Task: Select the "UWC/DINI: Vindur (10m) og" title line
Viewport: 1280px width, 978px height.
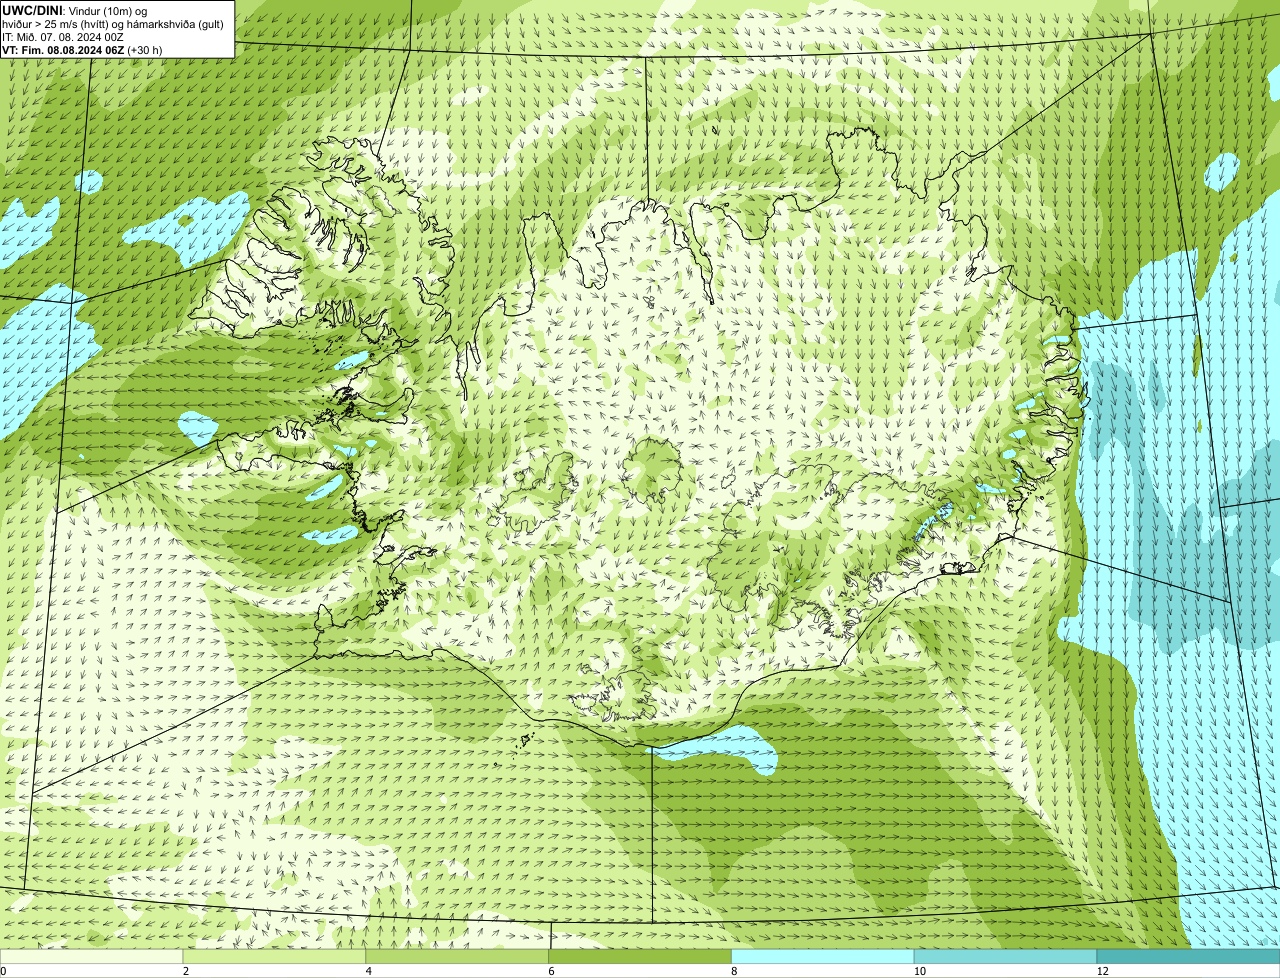Action: tap(74, 10)
